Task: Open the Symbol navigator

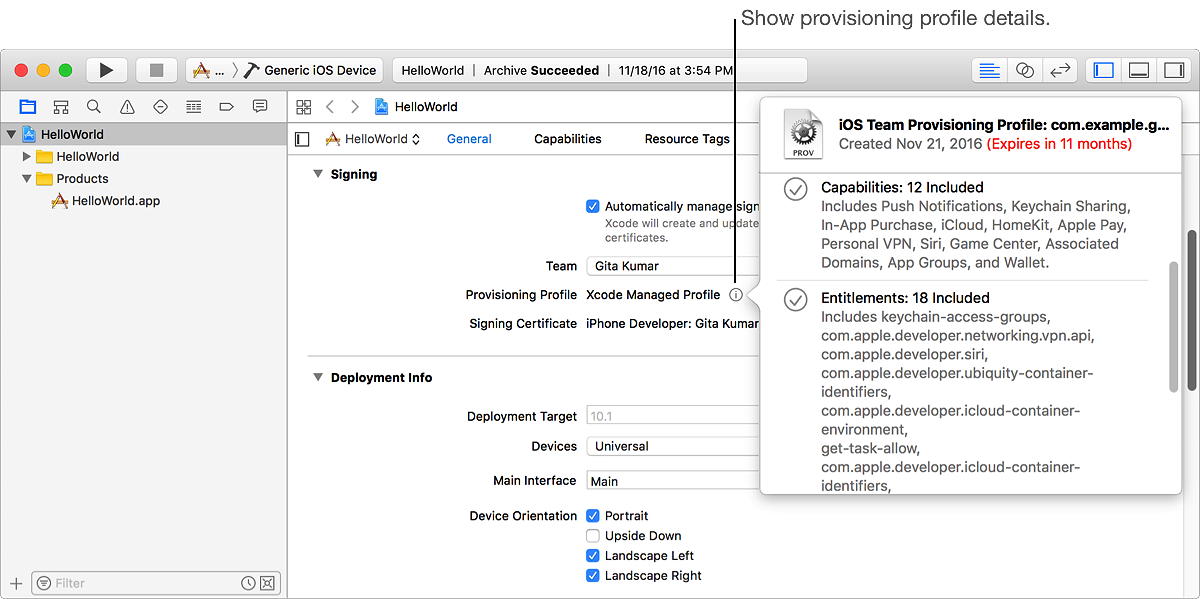Action: [x=60, y=106]
